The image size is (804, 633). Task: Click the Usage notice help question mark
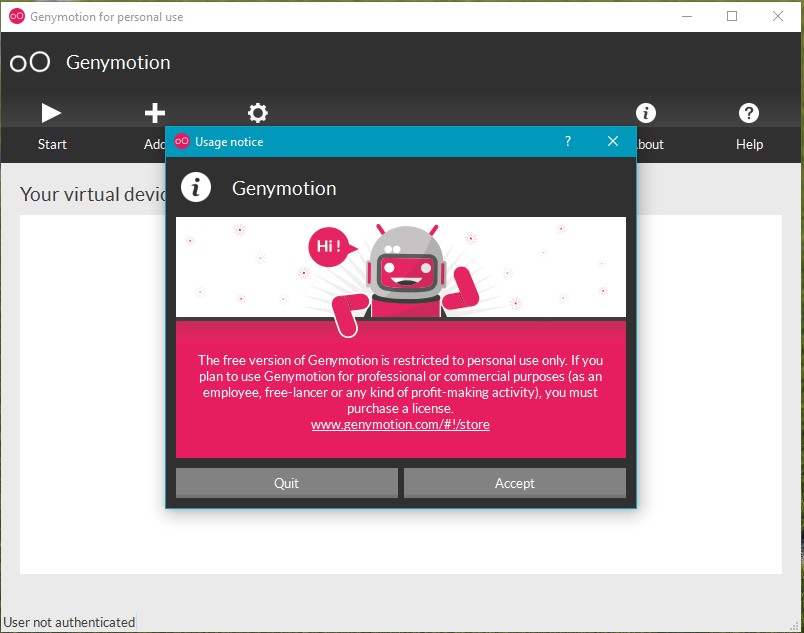568,141
